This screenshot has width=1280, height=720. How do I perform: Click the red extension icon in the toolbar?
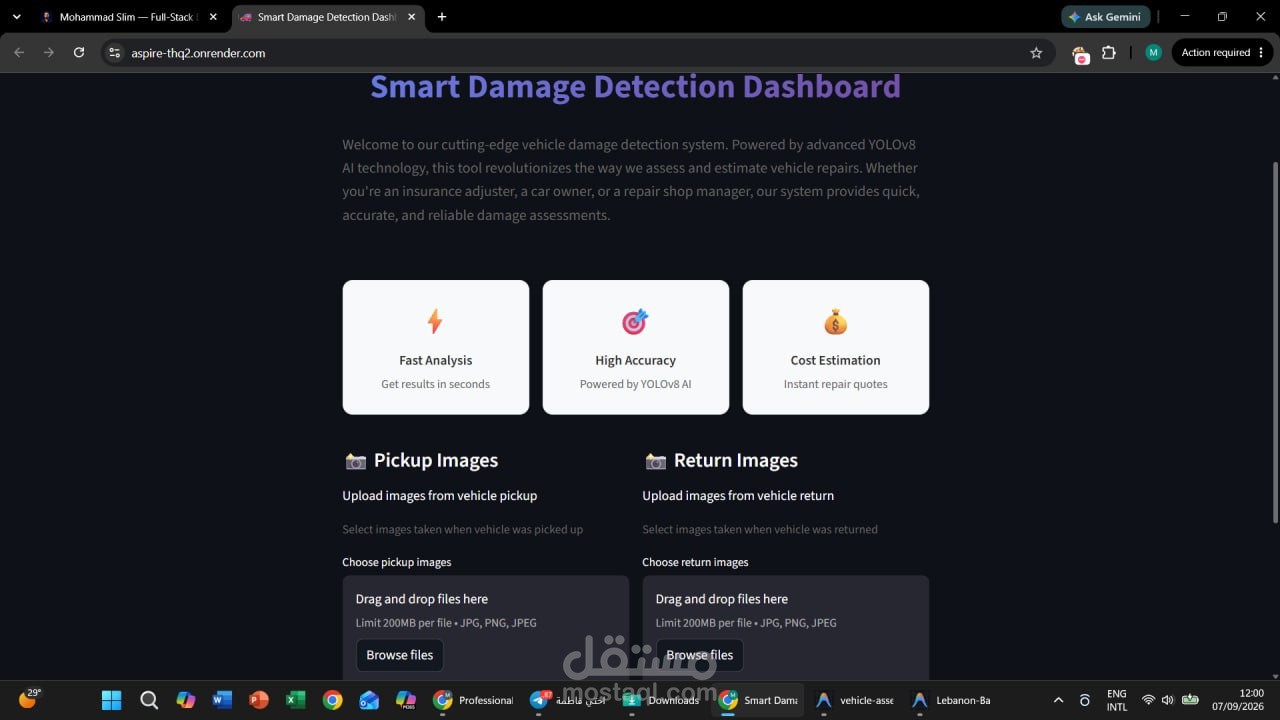click(x=1080, y=55)
